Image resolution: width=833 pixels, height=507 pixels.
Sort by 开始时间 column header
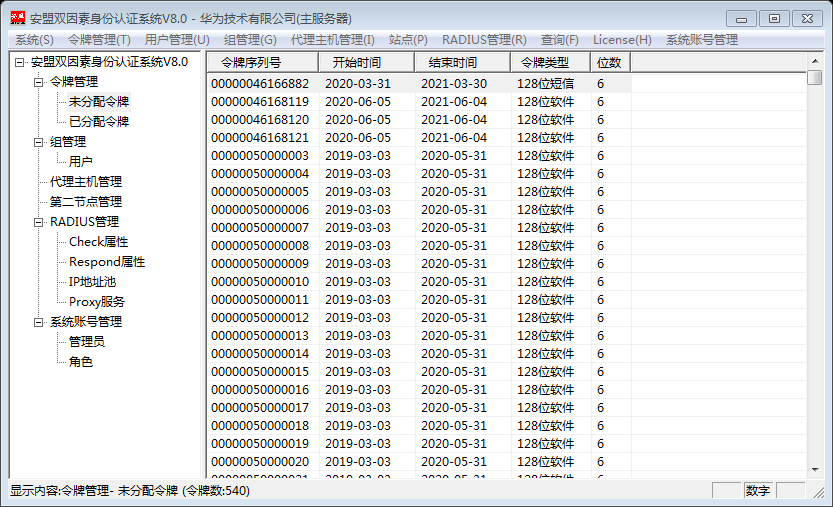click(x=367, y=63)
